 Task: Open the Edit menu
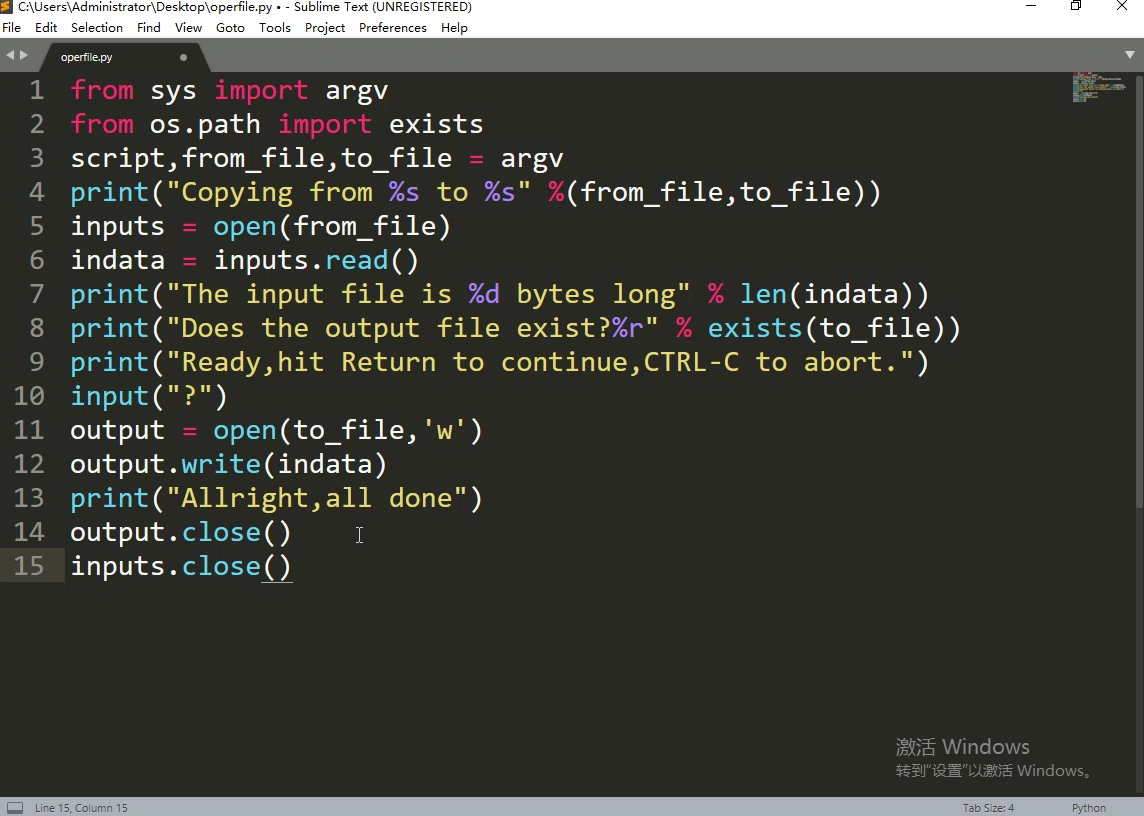click(45, 27)
